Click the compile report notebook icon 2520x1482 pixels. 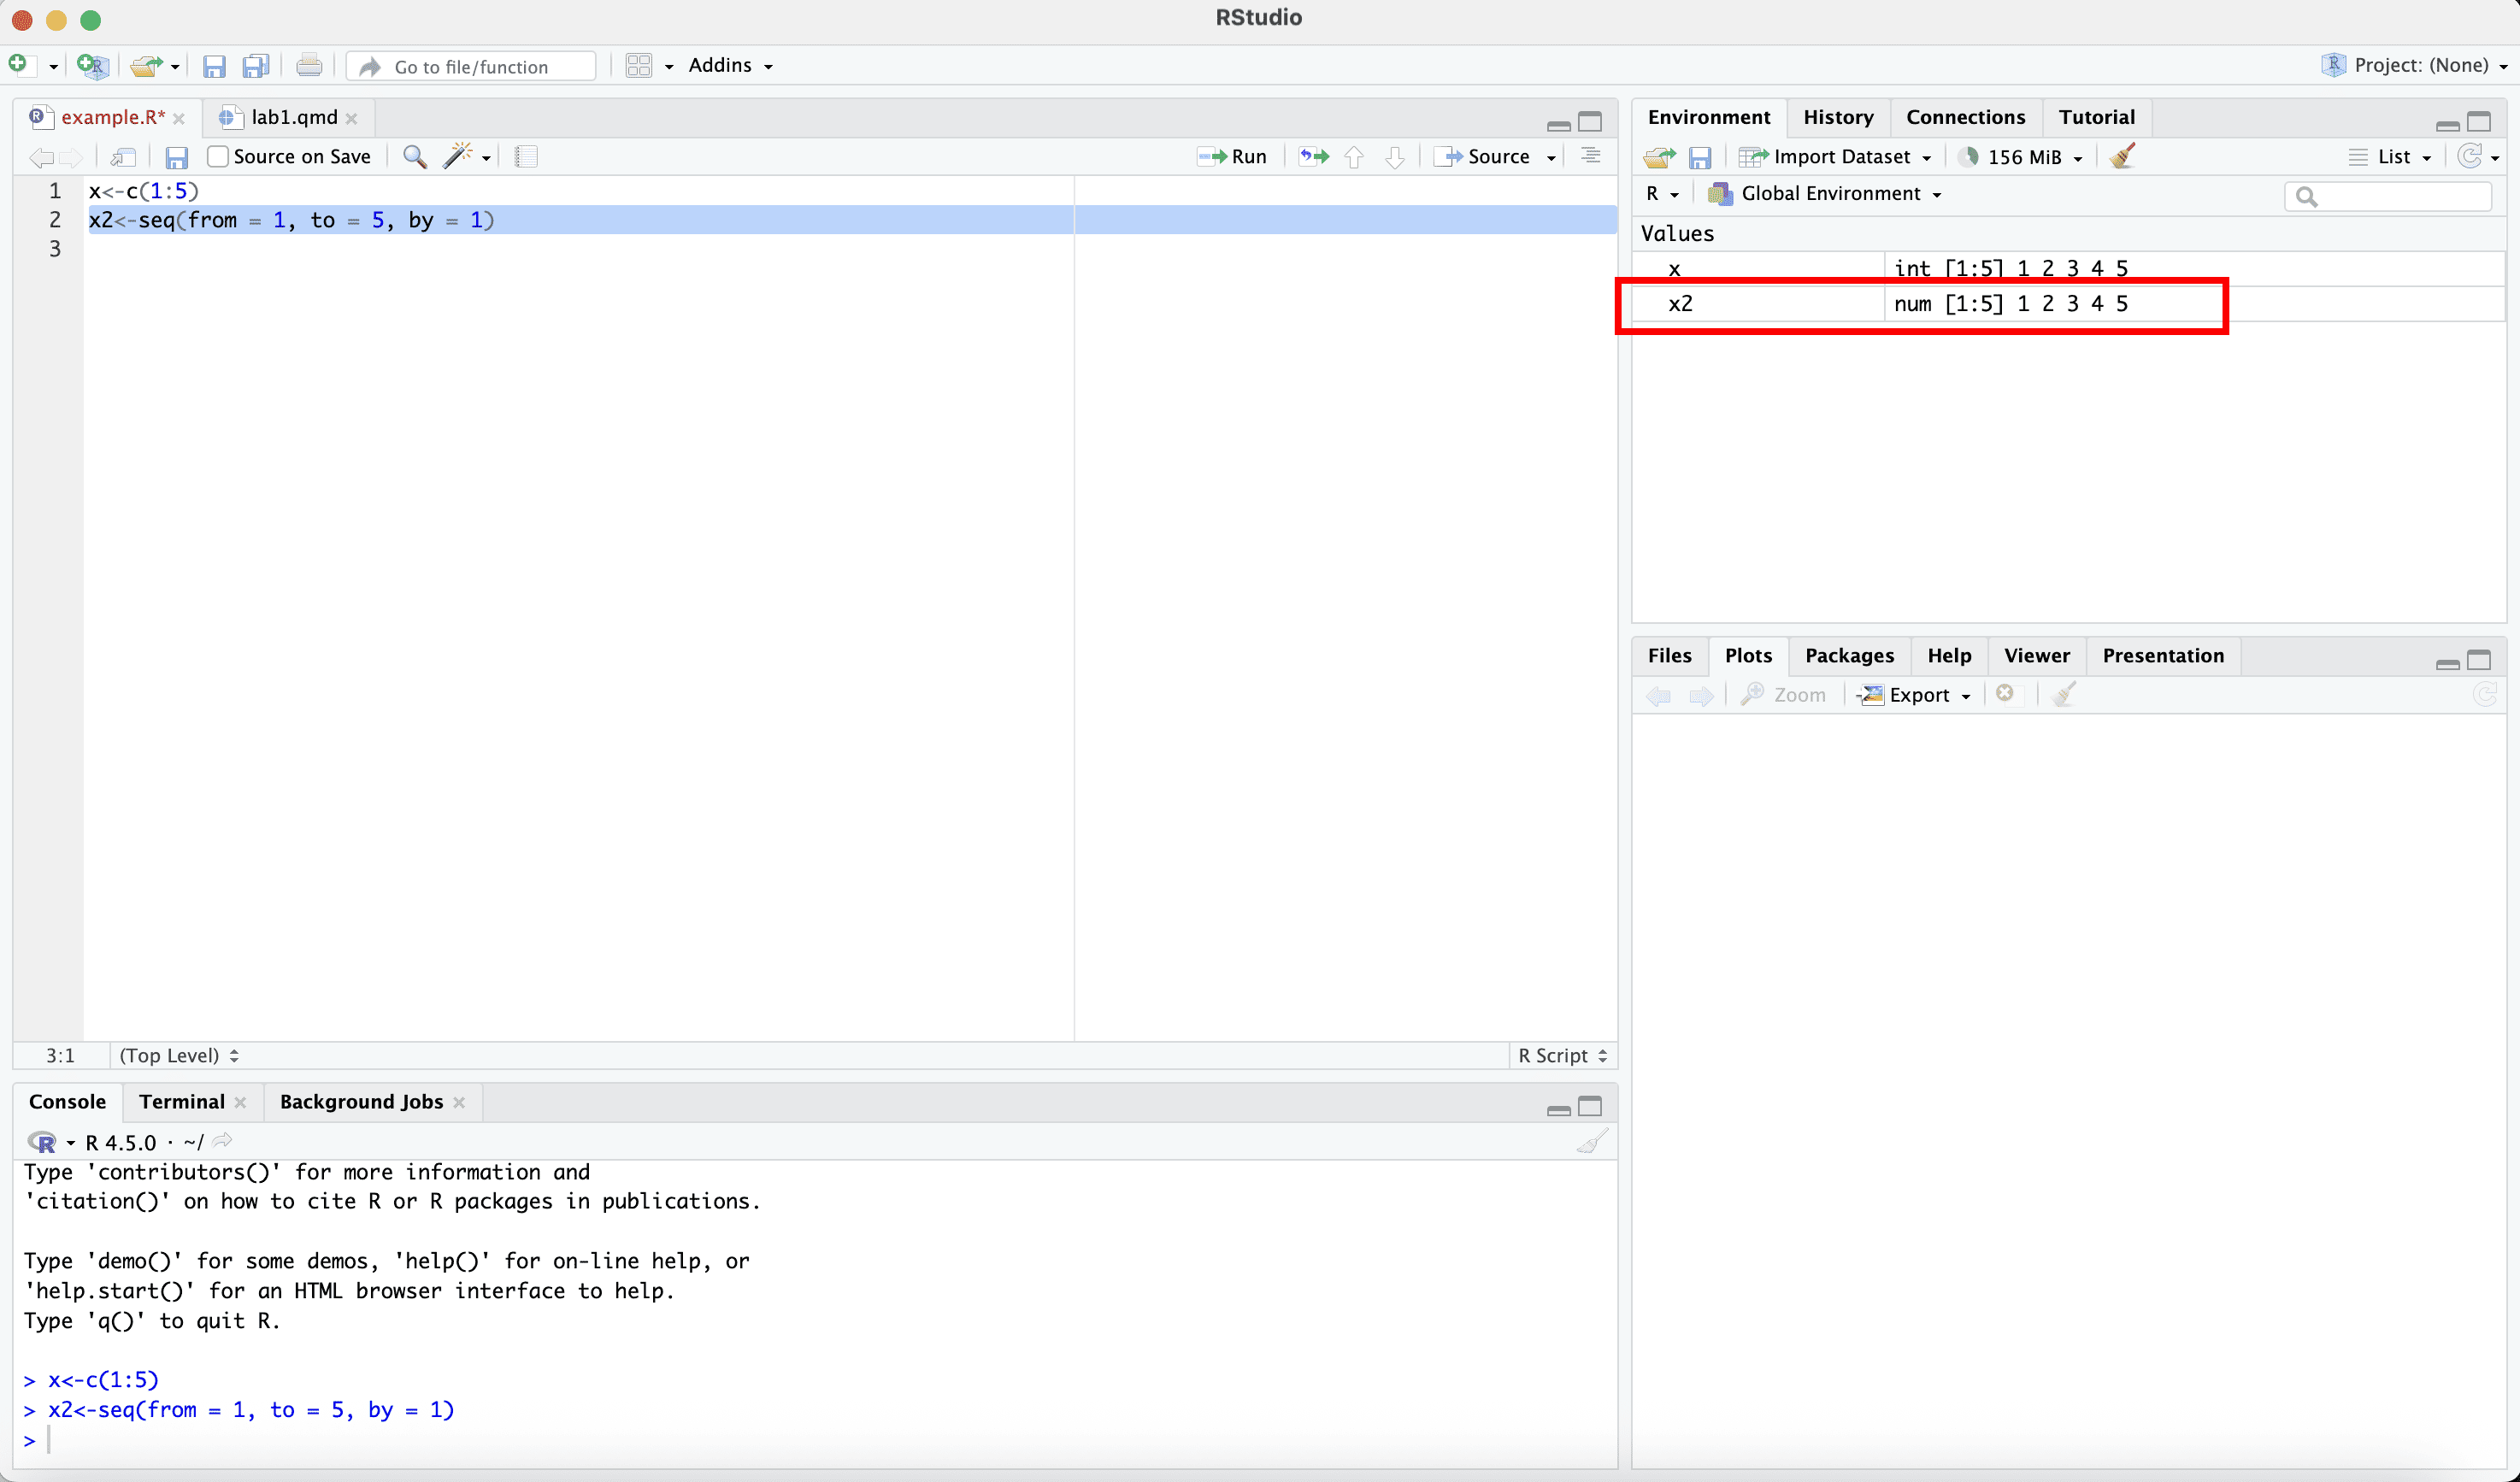point(526,156)
